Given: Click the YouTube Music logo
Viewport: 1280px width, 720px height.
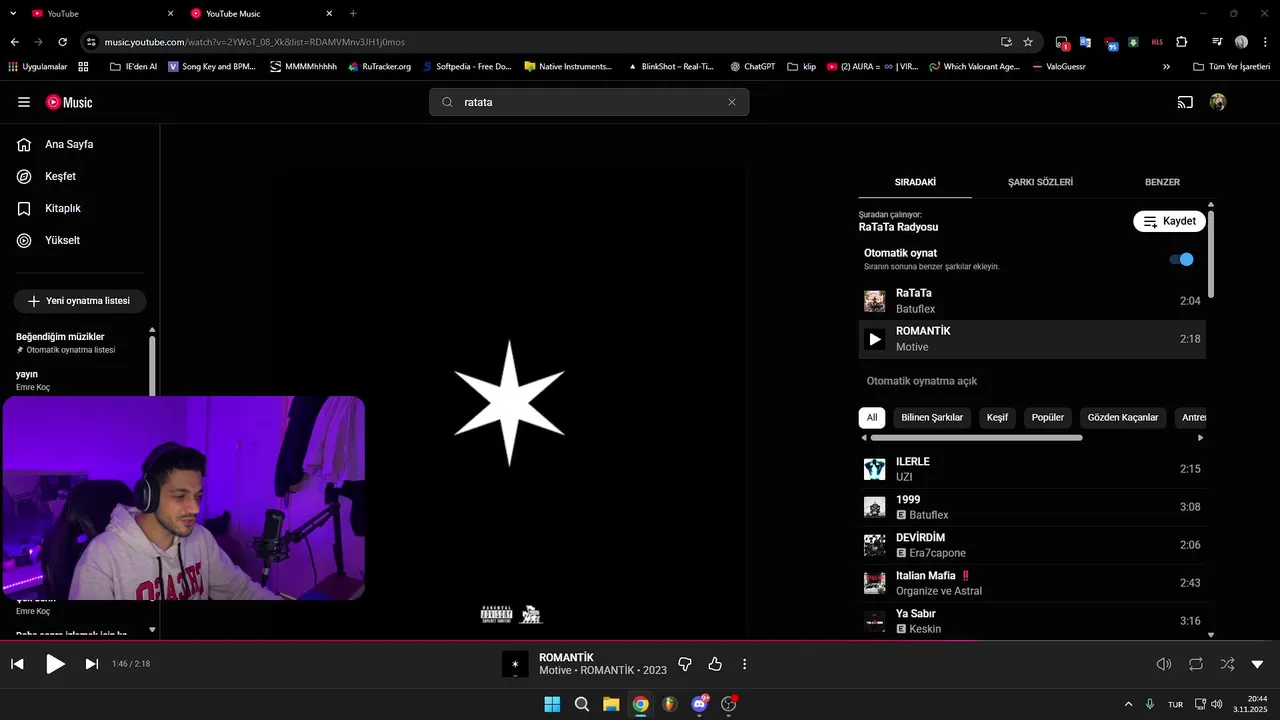Looking at the screenshot, I should [69, 102].
